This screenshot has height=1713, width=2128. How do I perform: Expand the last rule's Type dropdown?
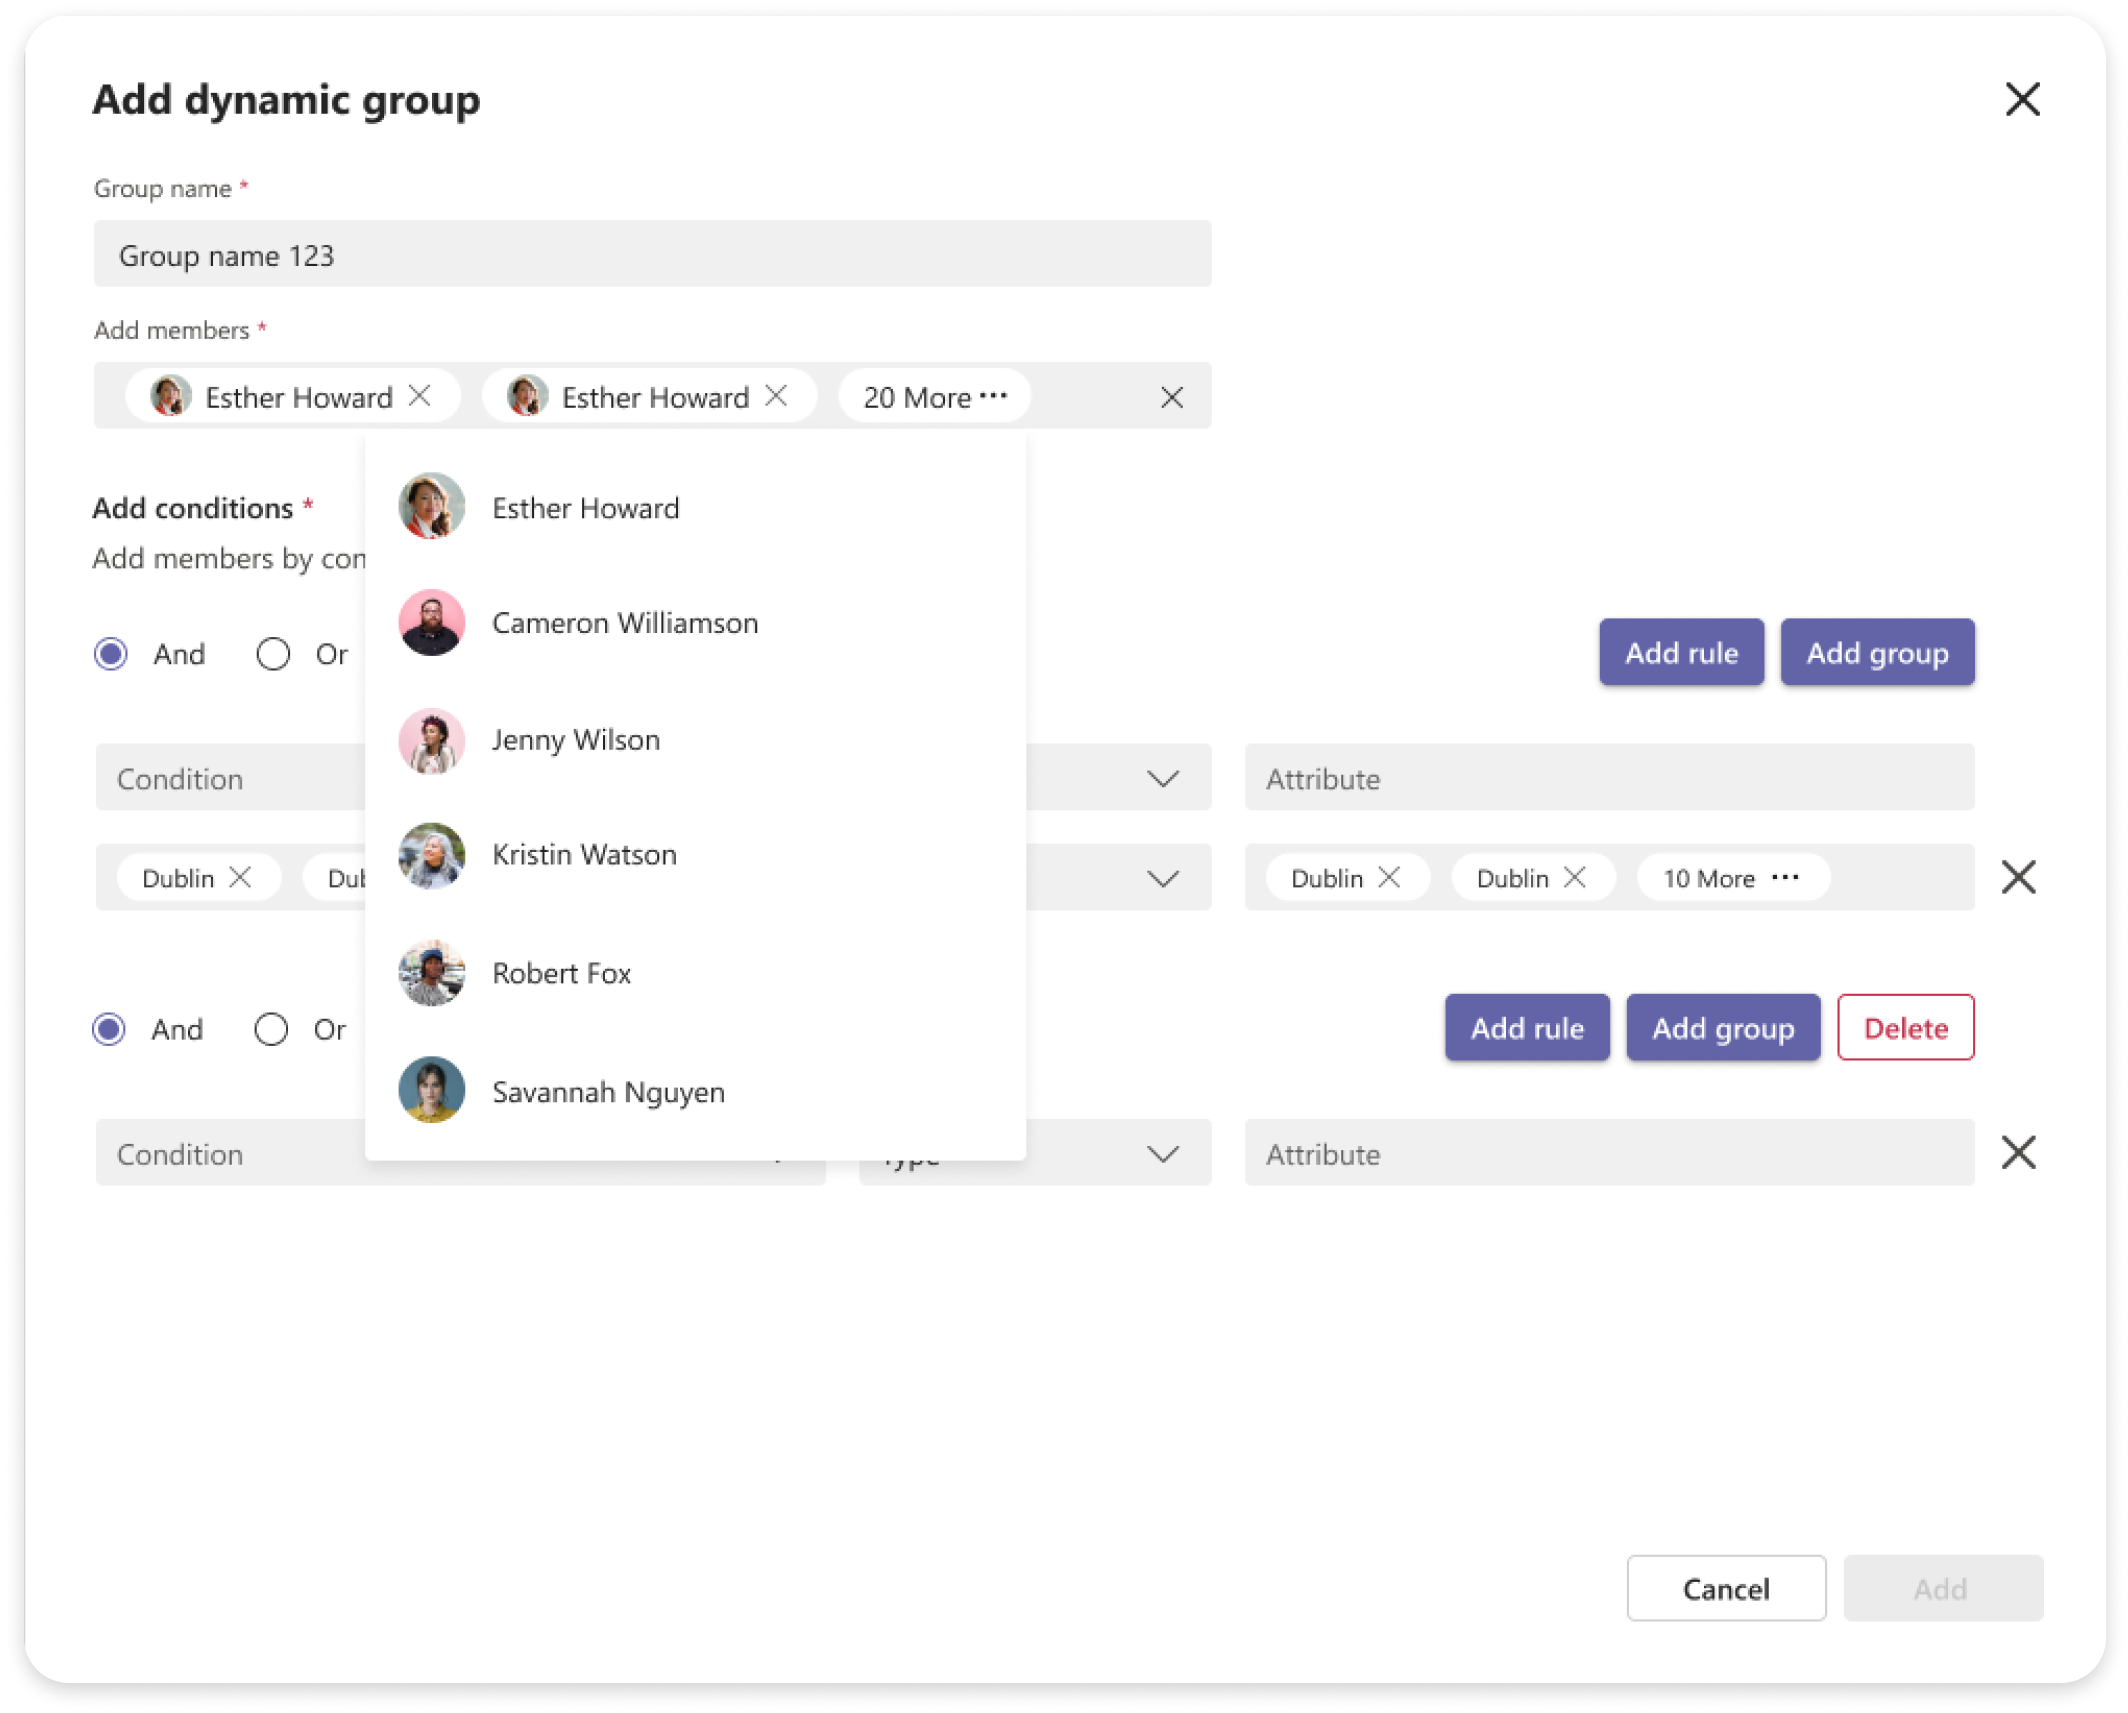[1162, 1154]
